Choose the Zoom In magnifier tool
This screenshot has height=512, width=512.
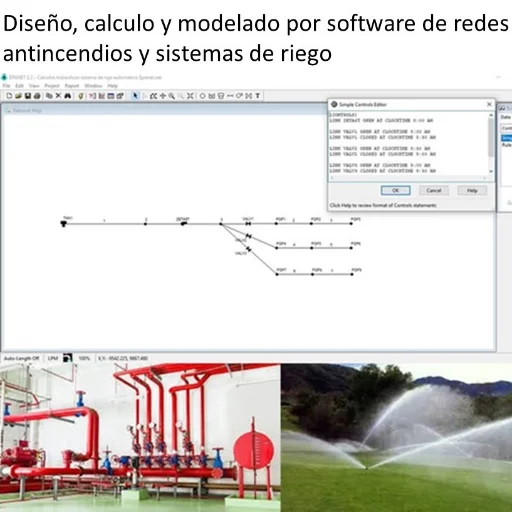172,96
